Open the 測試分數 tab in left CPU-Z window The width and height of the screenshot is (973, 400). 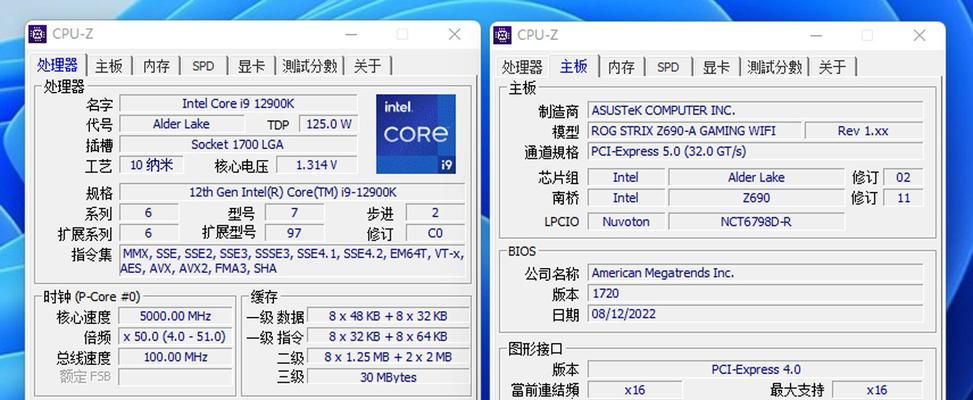[x=309, y=66]
